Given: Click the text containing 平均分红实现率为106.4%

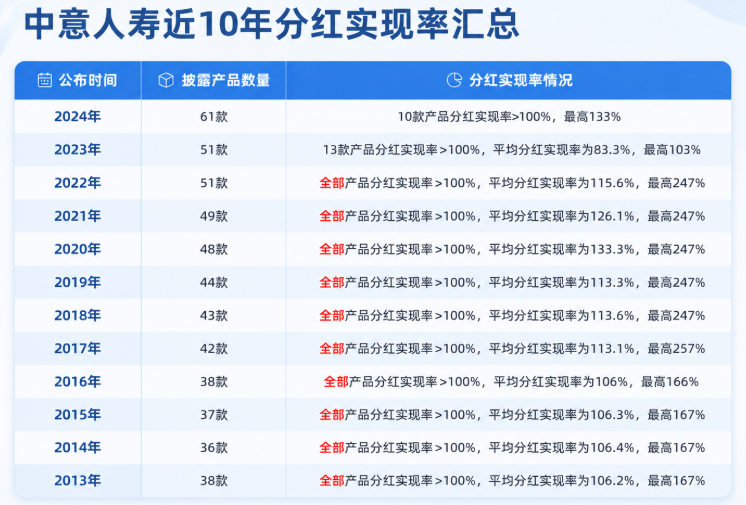Looking at the screenshot, I should pyautogui.click(x=512, y=447).
